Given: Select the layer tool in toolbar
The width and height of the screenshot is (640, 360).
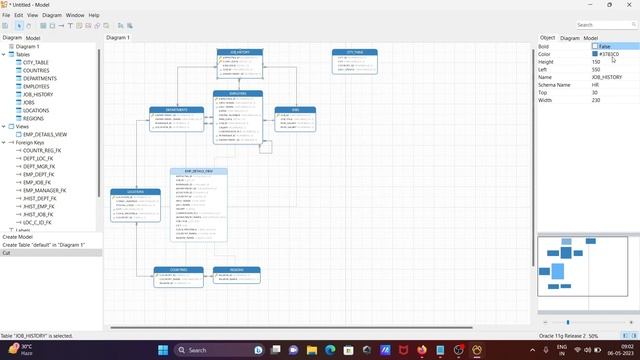Looking at the screenshot, I should click(106, 26).
